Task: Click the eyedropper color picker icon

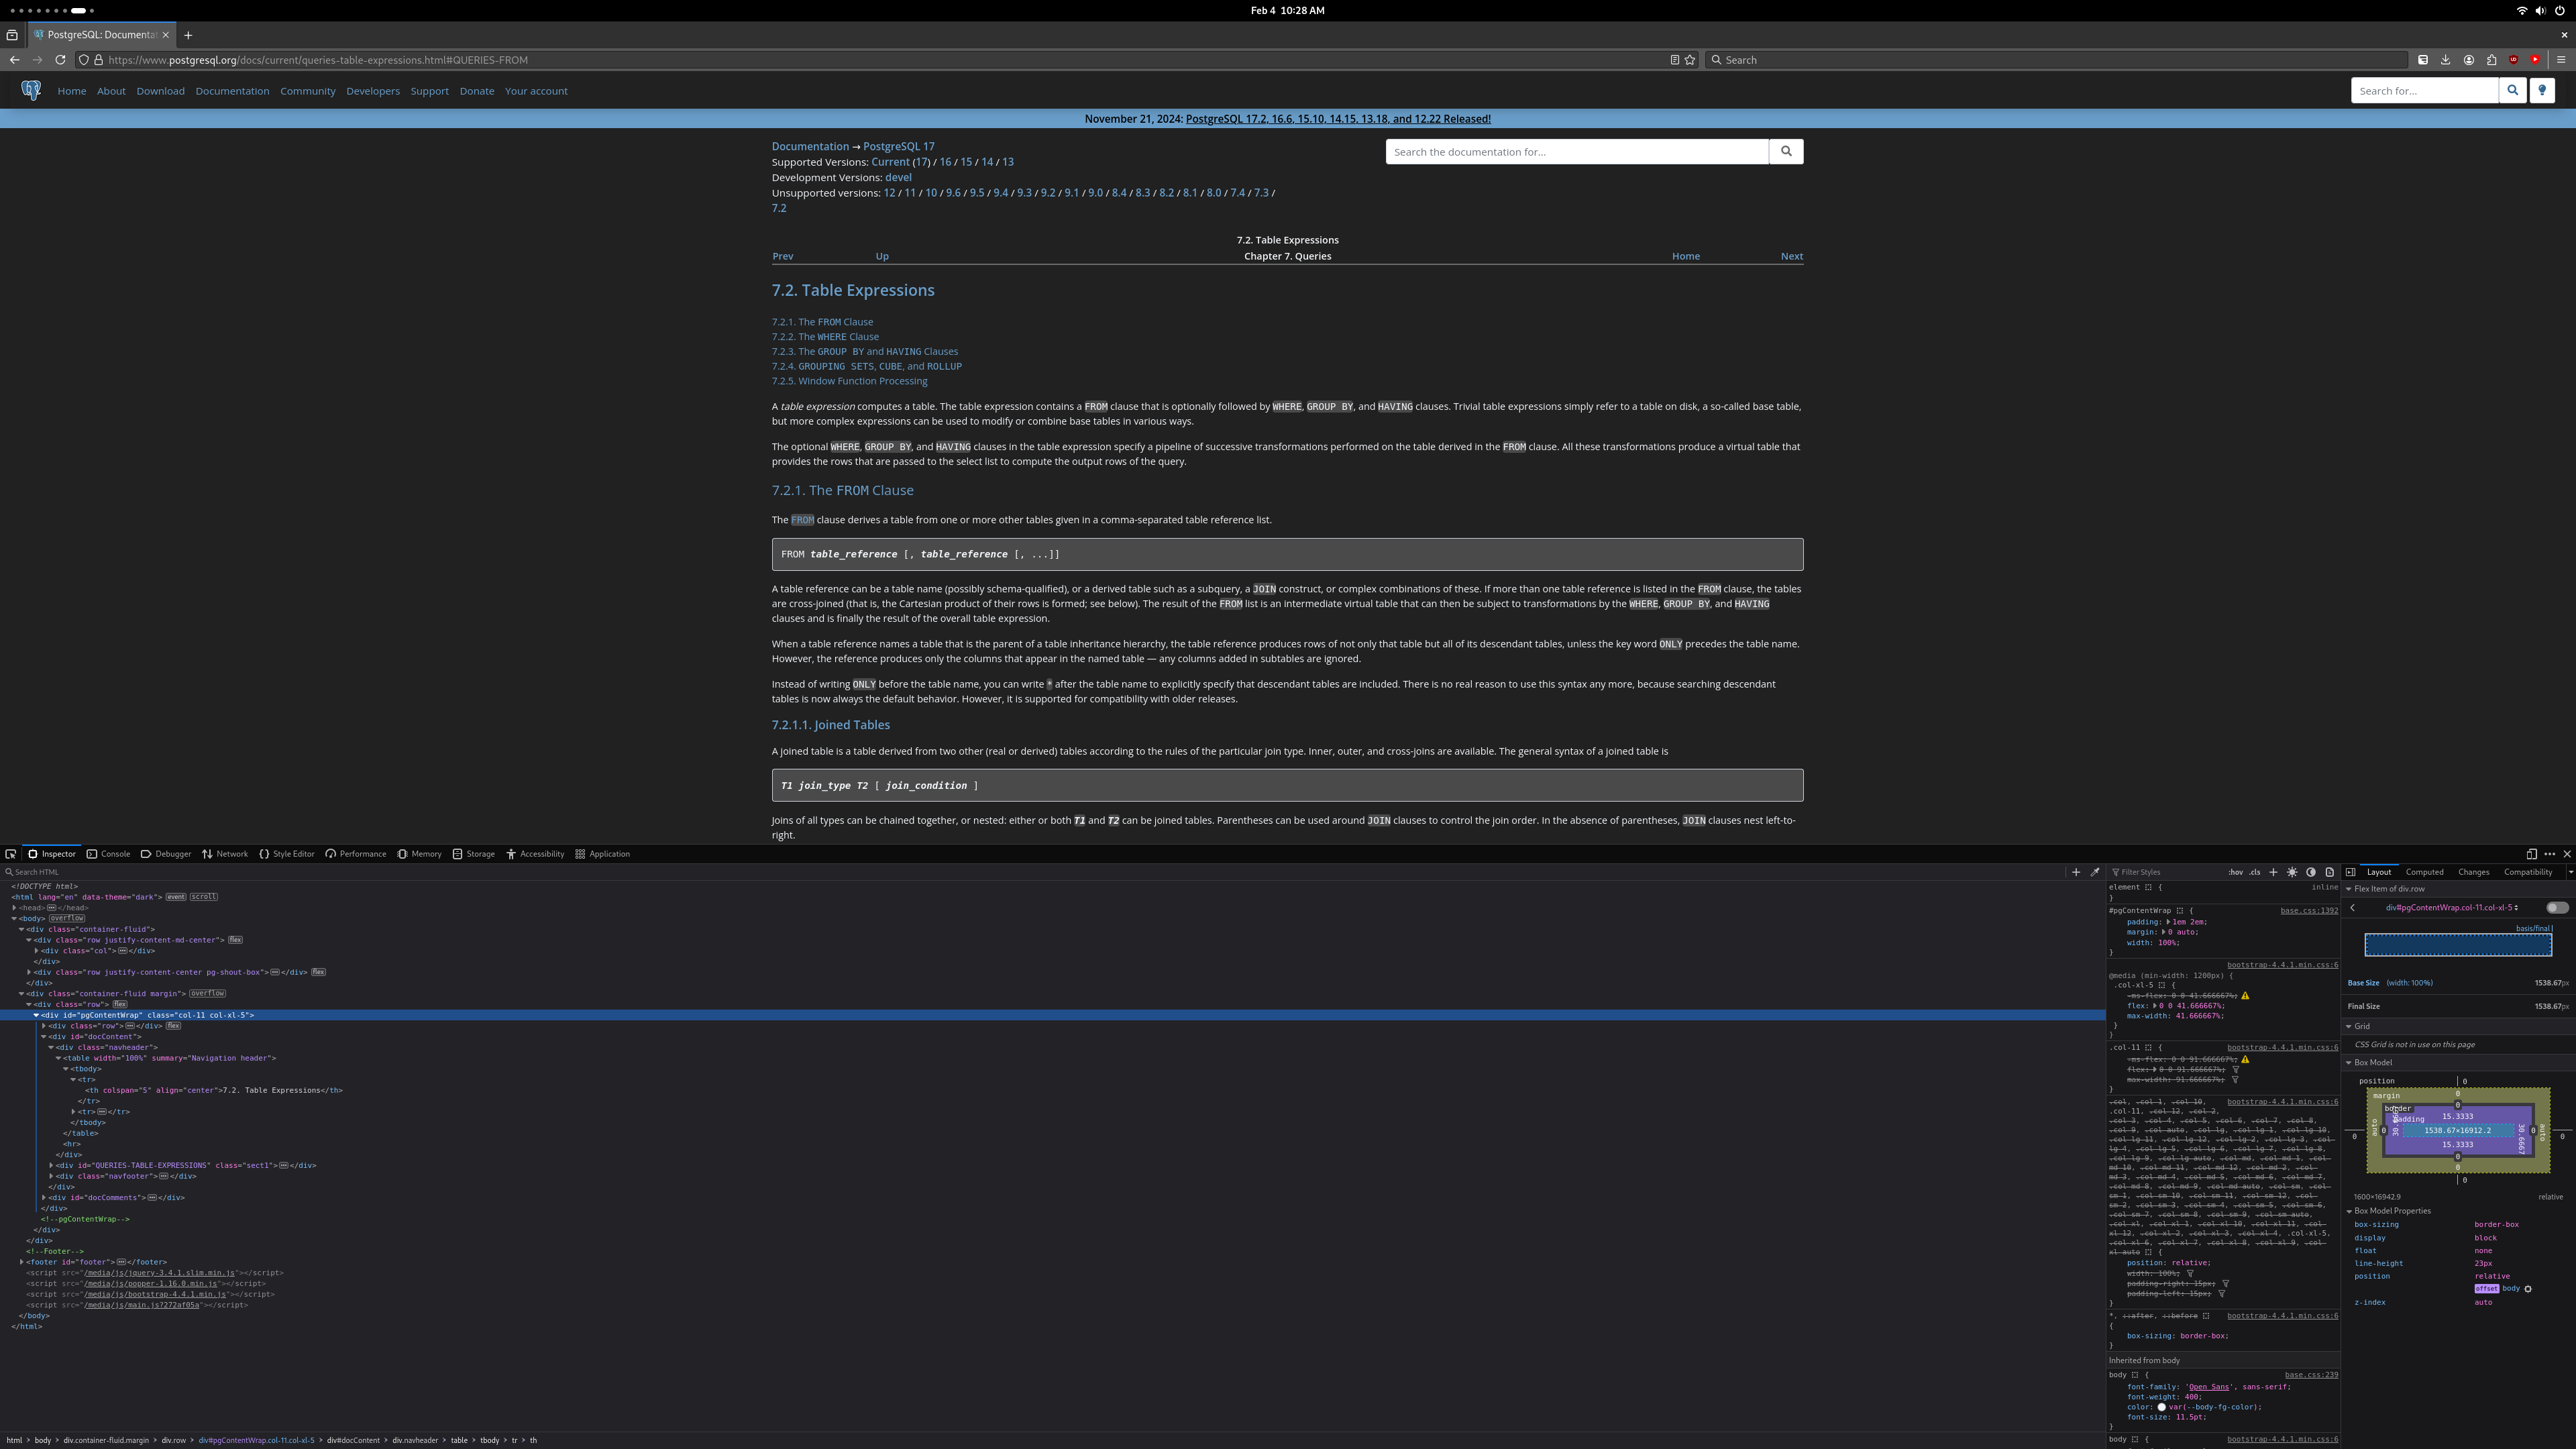Action: (x=2095, y=872)
